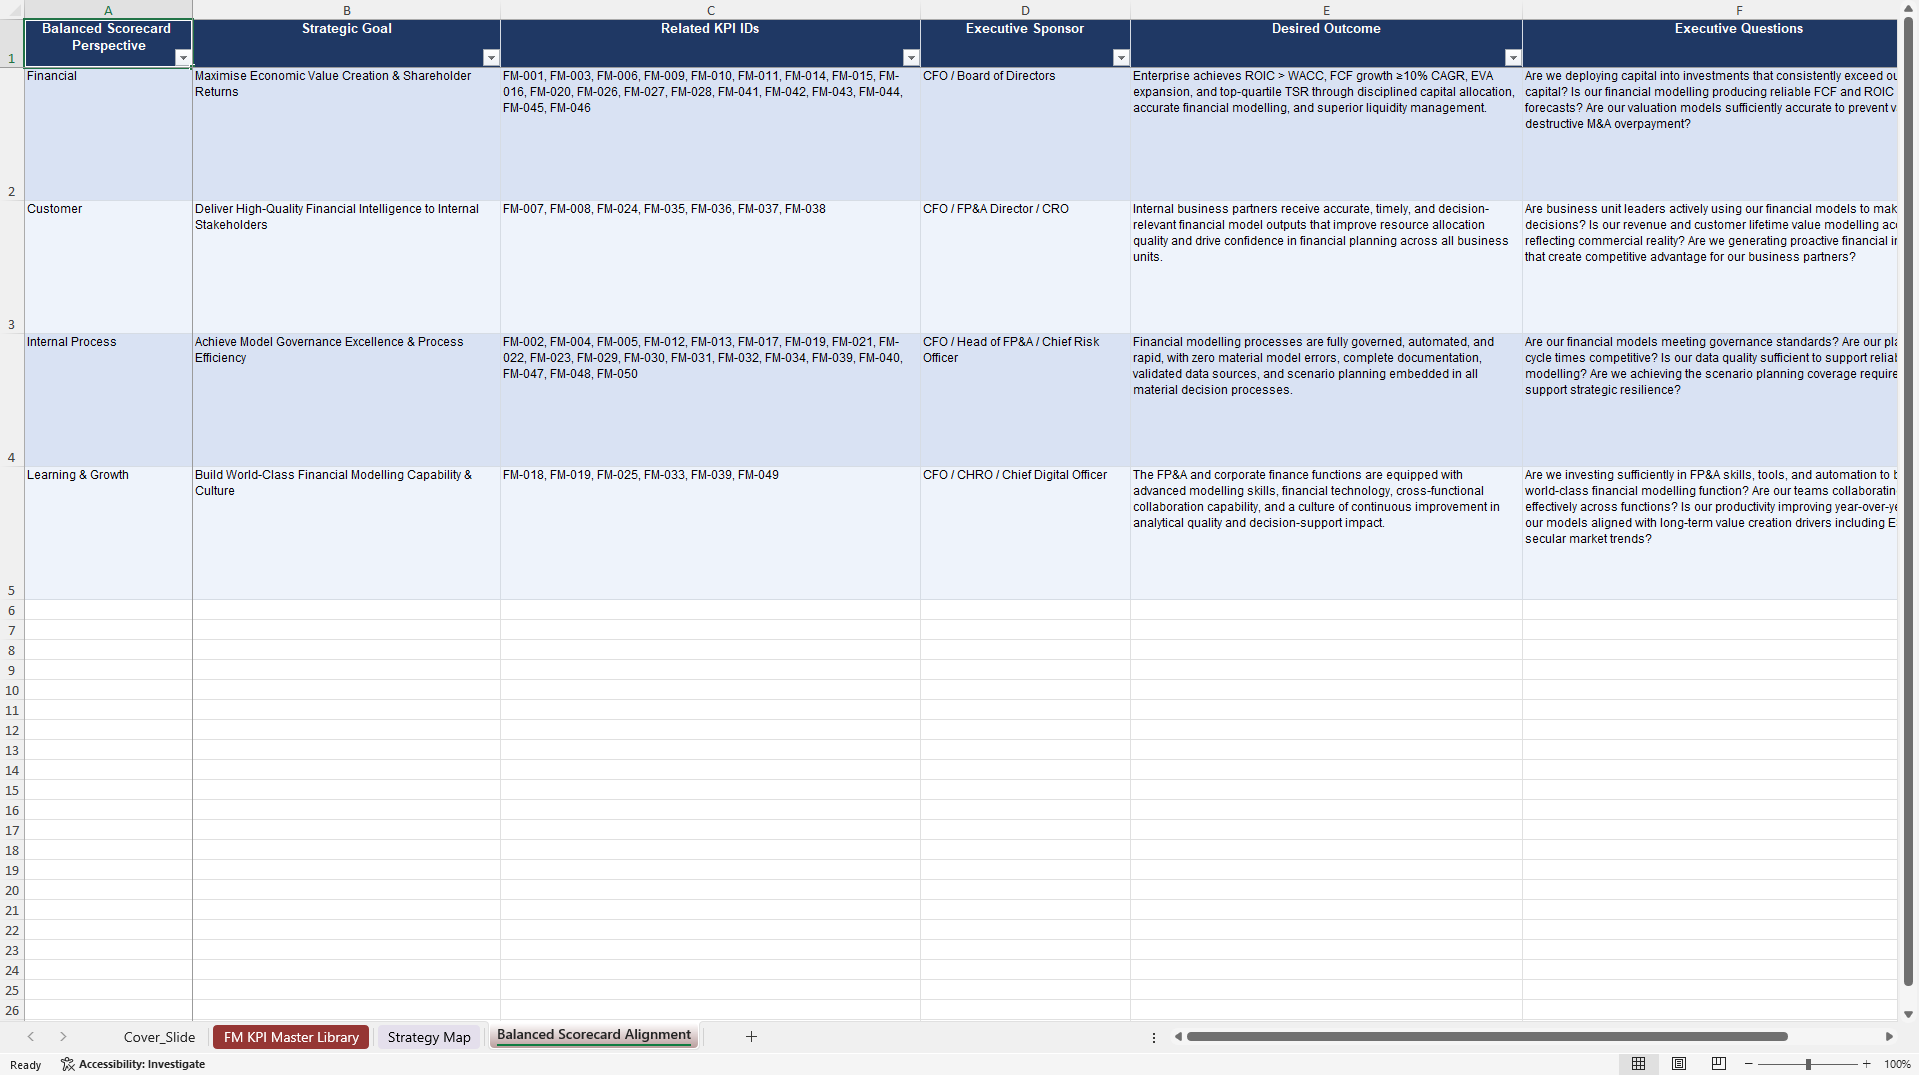Select 'Executive Questions' header cell
The image size is (1919, 1075).
pos(1710,43)
